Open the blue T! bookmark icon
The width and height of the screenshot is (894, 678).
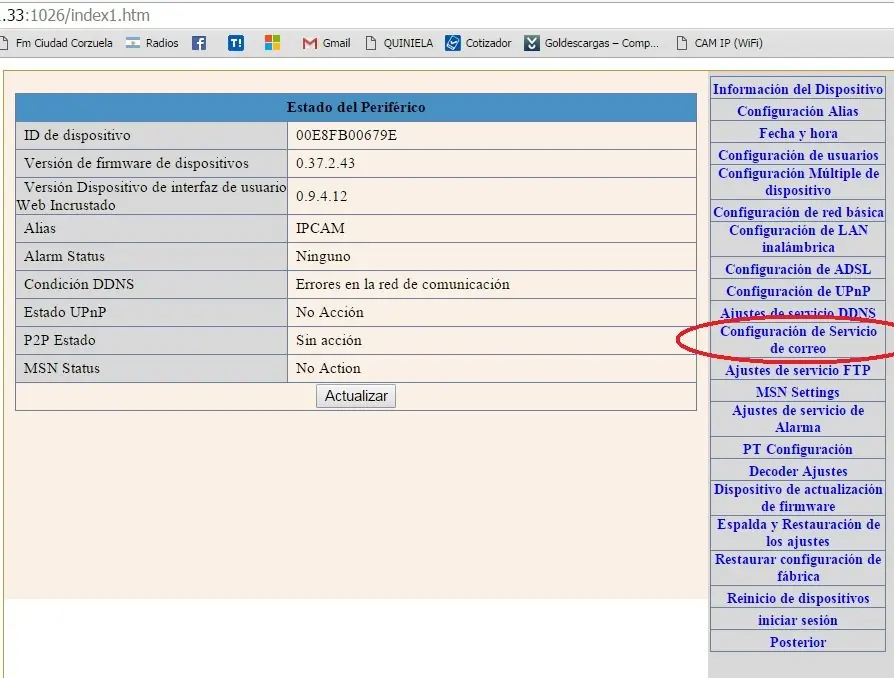pos(236,43)
